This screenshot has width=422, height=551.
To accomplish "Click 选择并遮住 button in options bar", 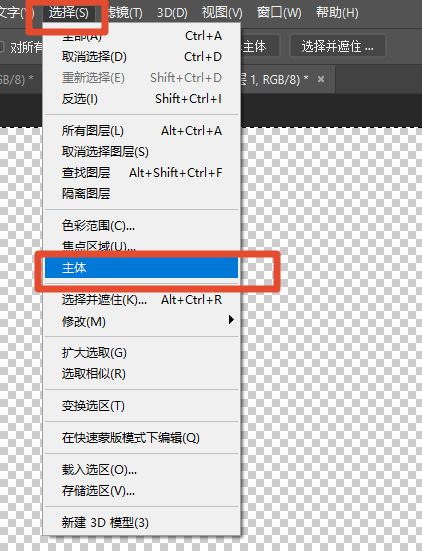I will 338,46.
